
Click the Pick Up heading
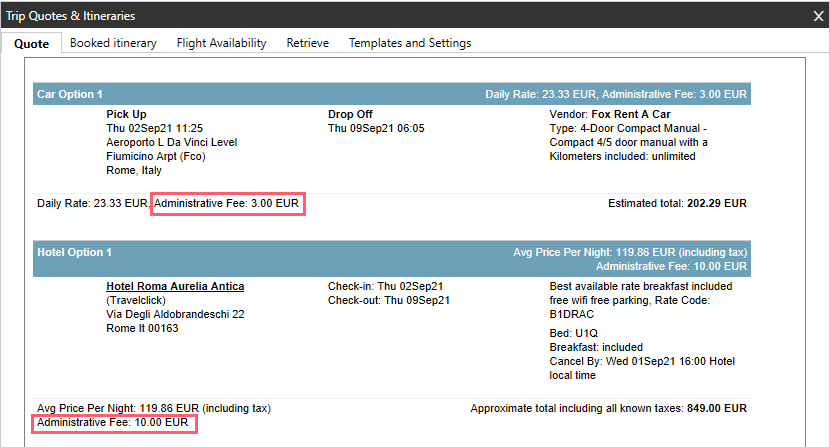click(x=126, y=114)
